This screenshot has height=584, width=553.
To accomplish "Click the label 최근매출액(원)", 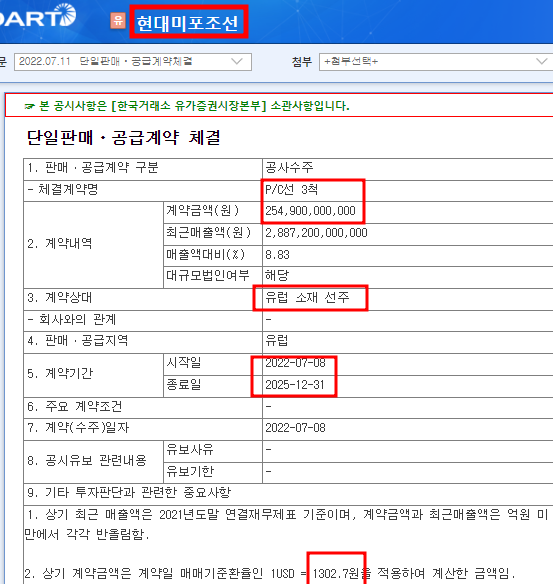I will 209,233.
